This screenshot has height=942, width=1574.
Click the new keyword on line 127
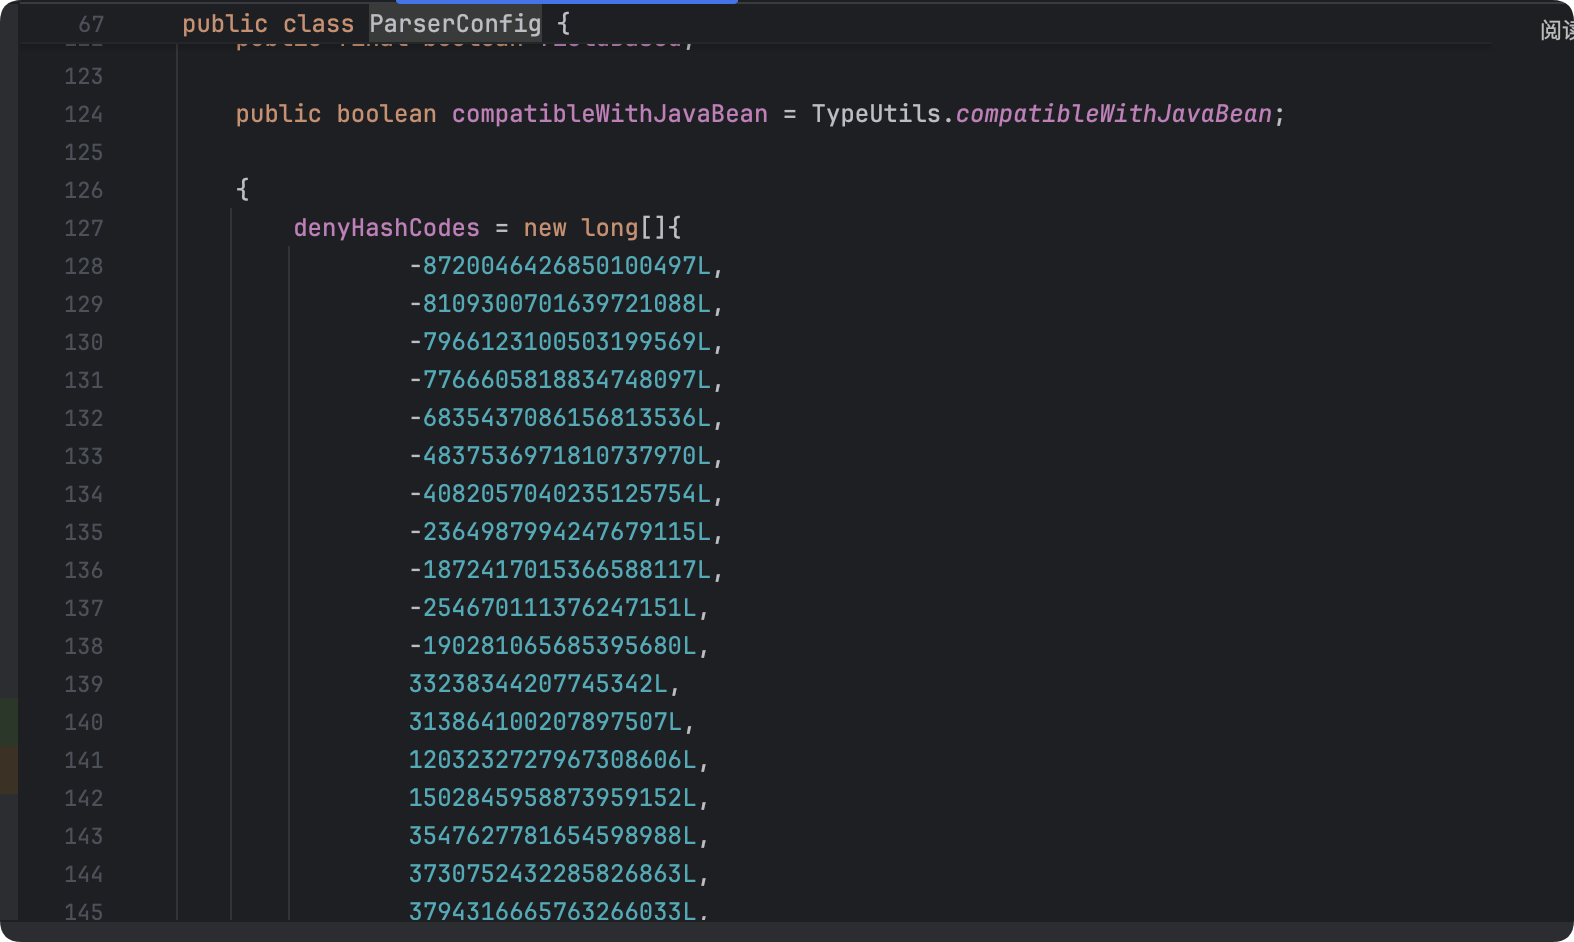545,228
